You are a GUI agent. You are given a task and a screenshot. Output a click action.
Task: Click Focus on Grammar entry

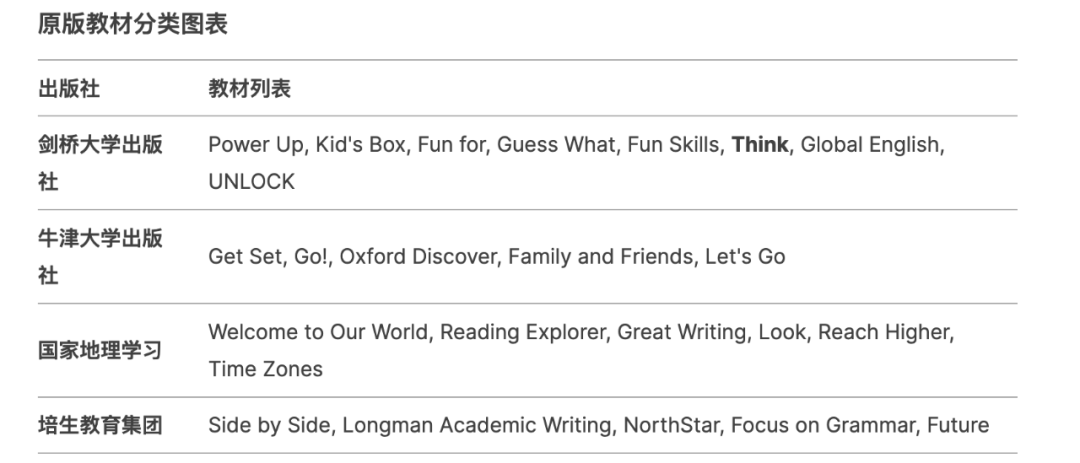(824, 425)
